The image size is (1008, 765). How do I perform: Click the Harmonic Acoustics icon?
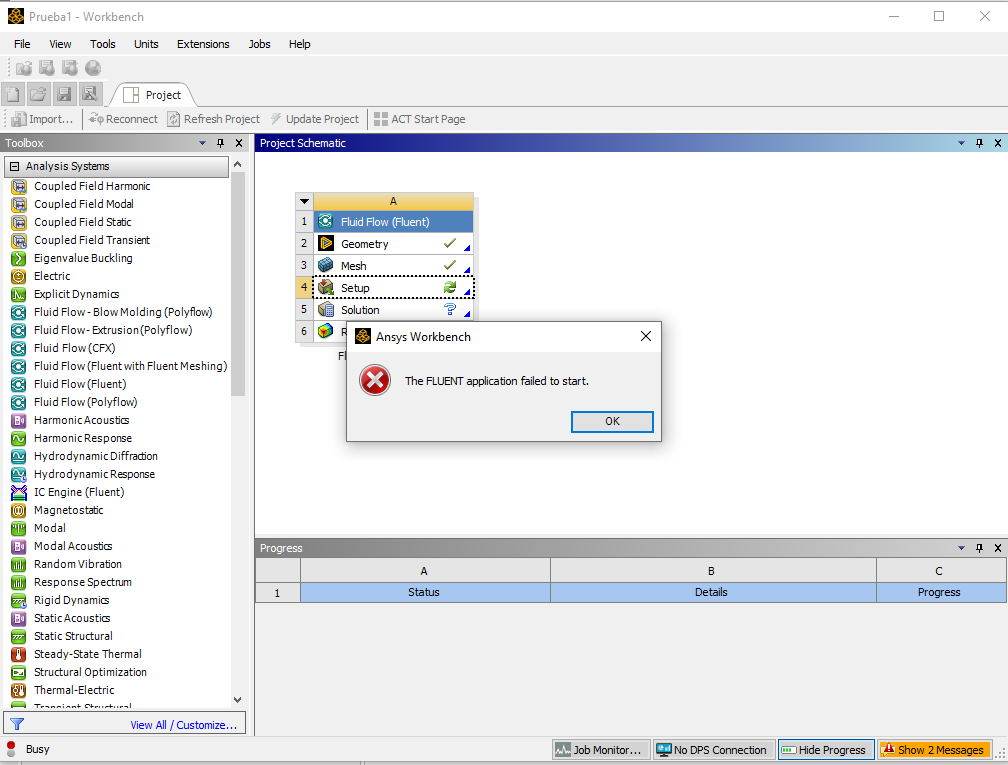(19, 420)
